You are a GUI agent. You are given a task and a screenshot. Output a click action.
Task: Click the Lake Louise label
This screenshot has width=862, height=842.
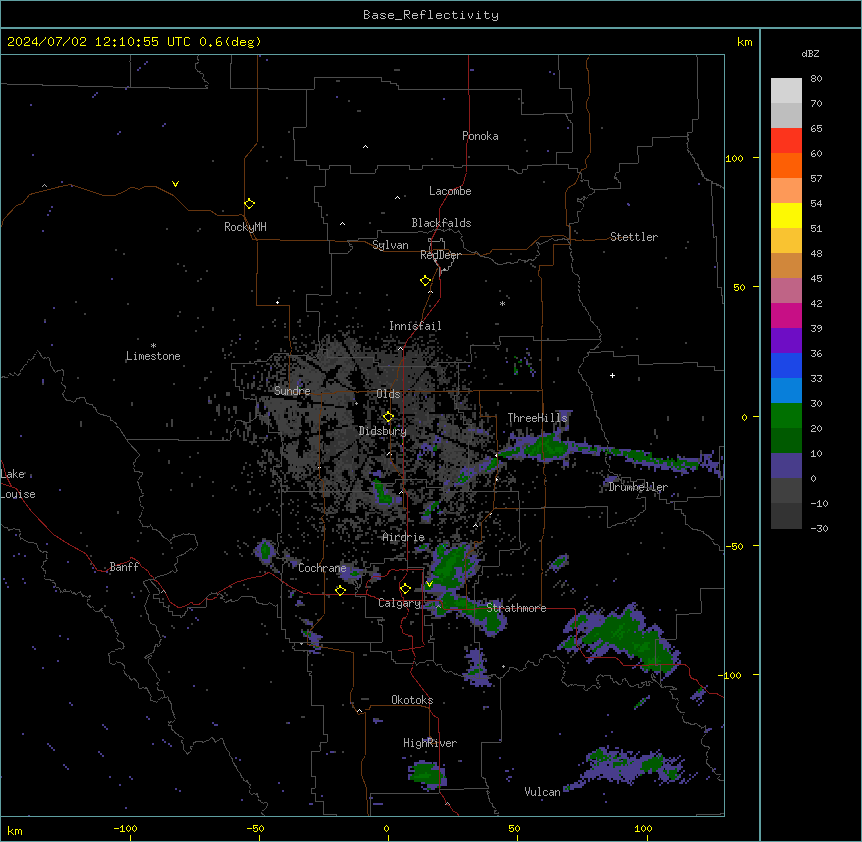tap(18, 484)
